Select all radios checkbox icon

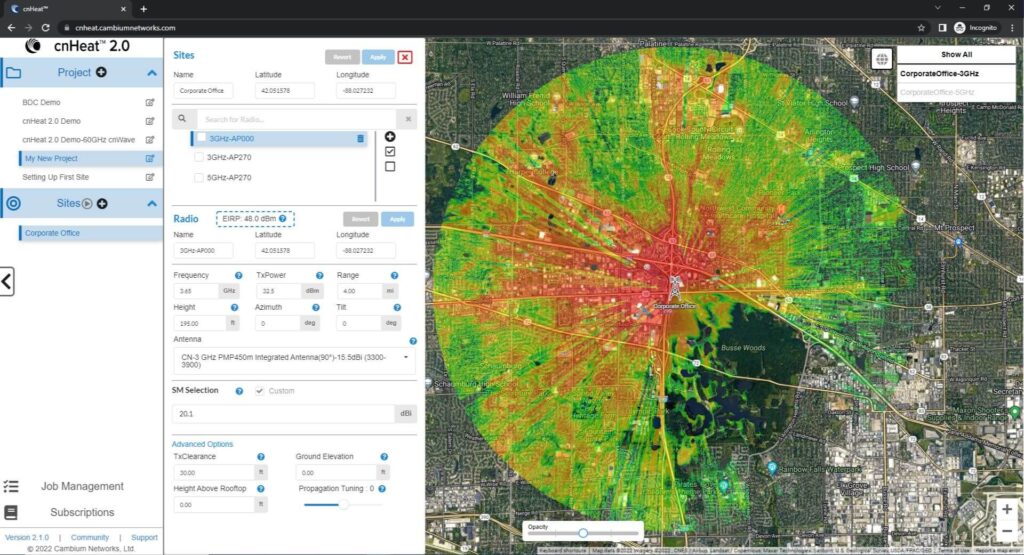[x=390, y=151]
